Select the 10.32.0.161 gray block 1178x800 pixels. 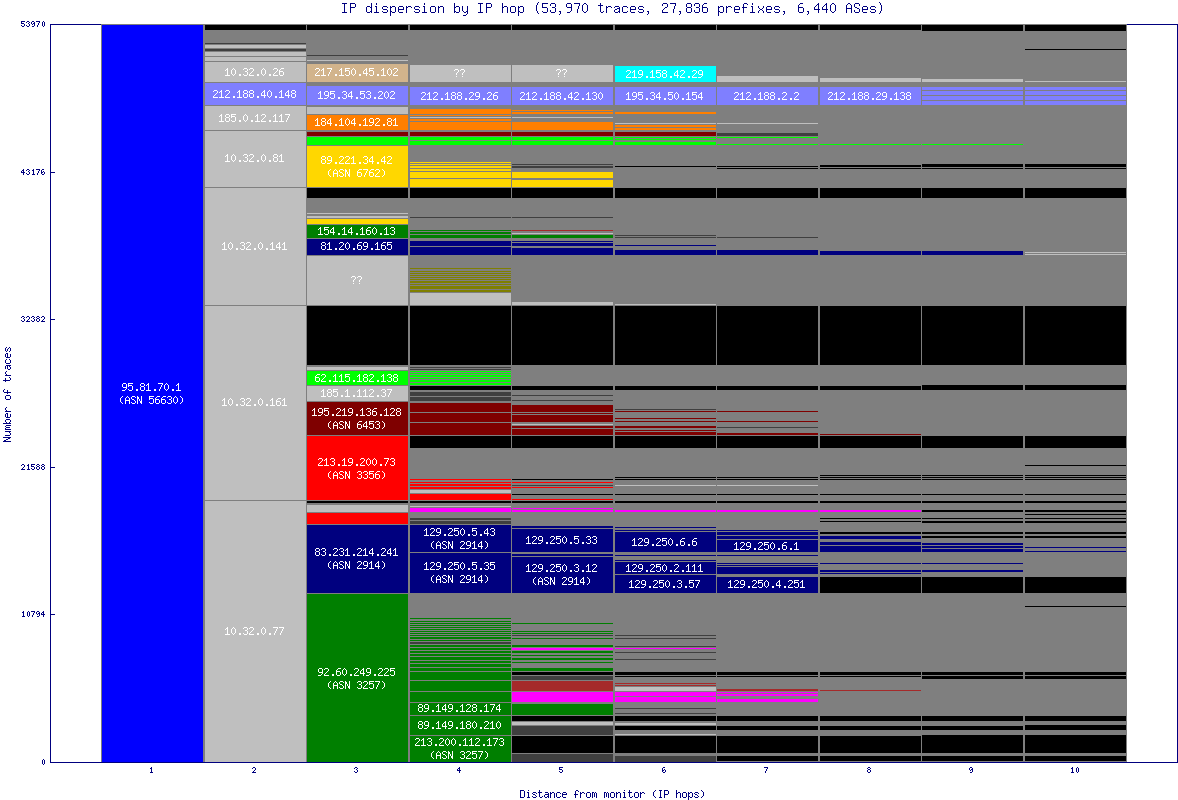pyautogui.click(x=254, y=402)
